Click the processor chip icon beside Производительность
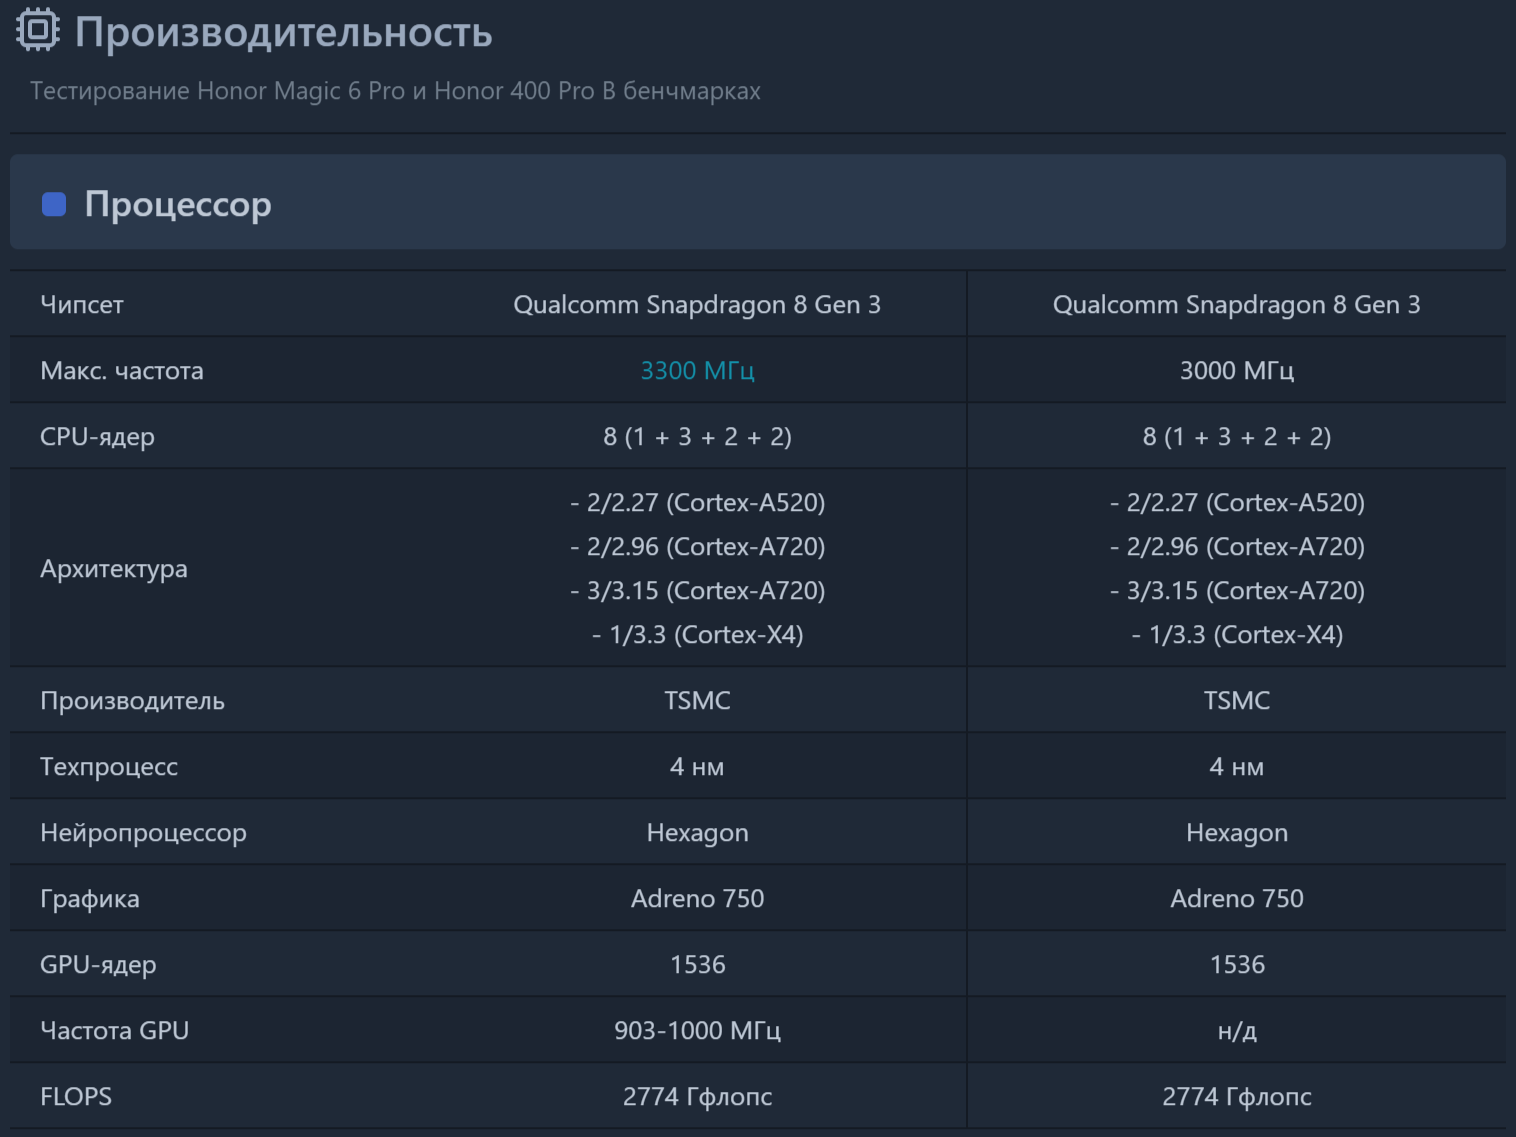The width and height of the screenshot is (1516, 1137). pos(38,30)
